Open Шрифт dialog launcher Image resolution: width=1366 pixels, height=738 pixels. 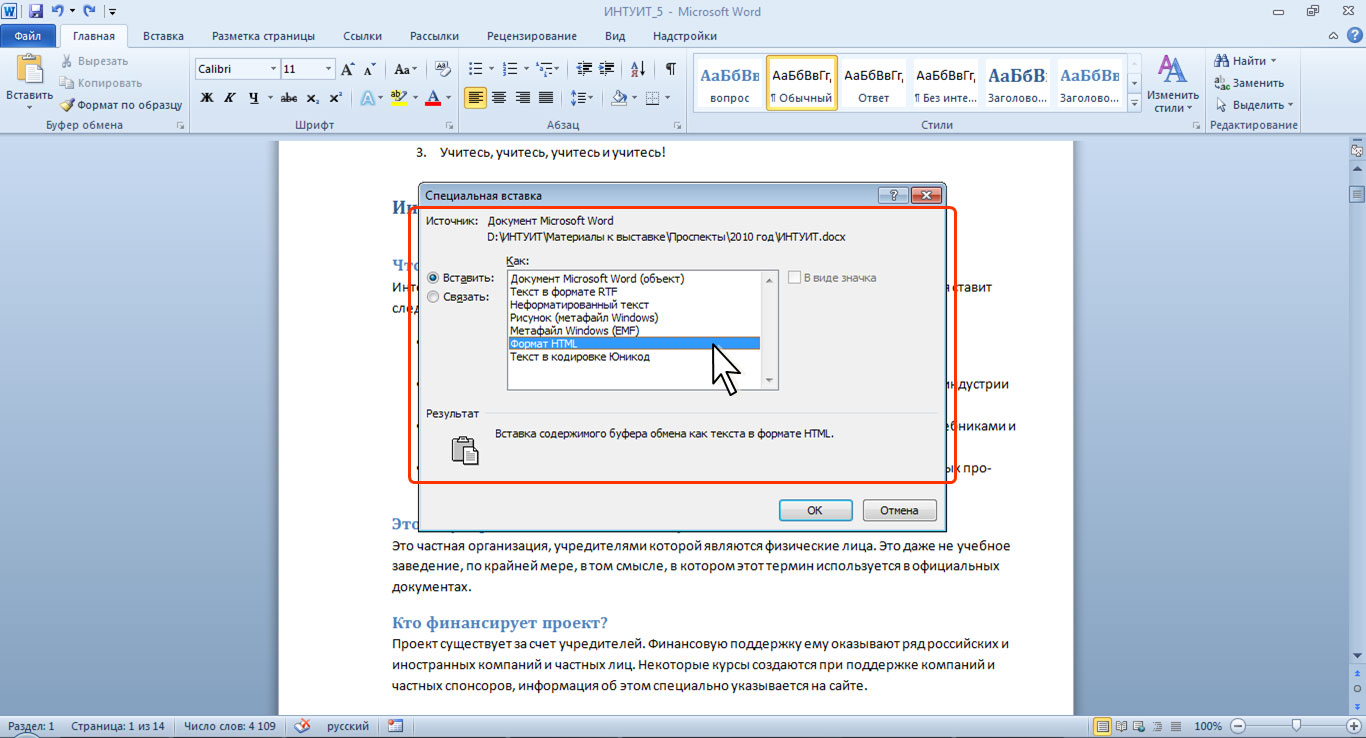click(x=449, y=126)
